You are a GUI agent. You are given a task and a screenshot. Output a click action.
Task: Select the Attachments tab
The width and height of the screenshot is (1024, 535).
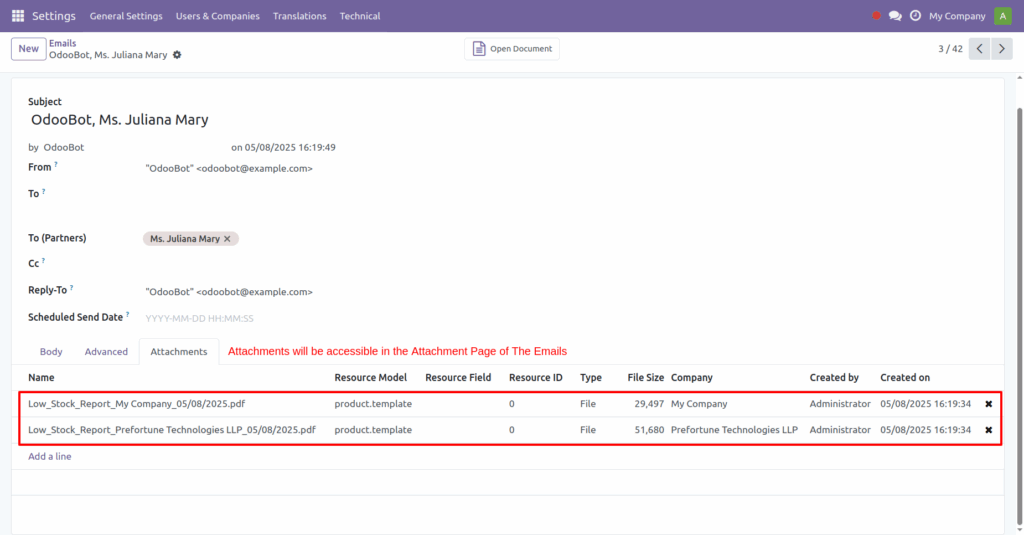point(179,351)
